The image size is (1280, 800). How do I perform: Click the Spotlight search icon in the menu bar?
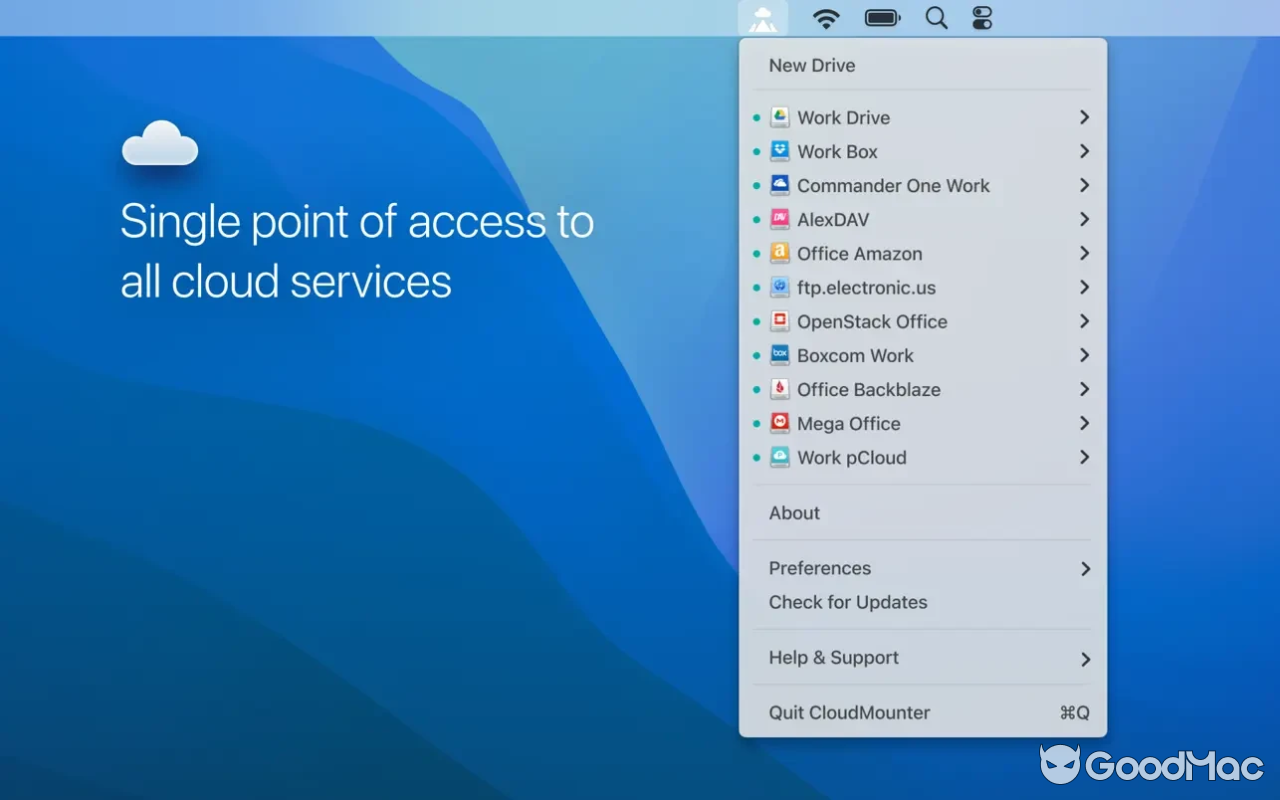pyautogui.click(x=936, y=17)
